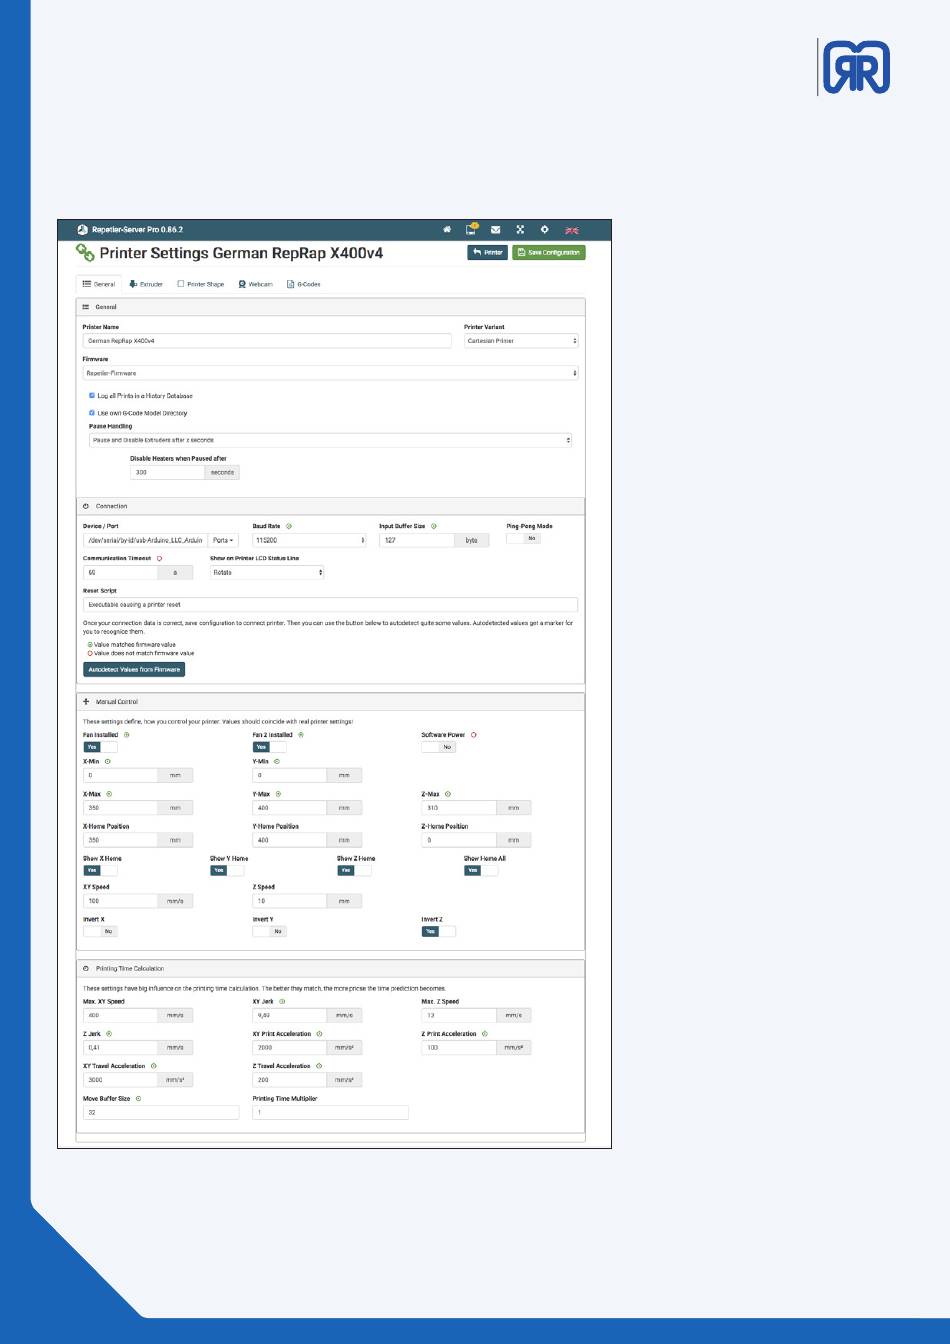Open the Baud Rate dropdown
Image resolution: width=950 pixels, height=1344 pixels.
coord(309,540)
